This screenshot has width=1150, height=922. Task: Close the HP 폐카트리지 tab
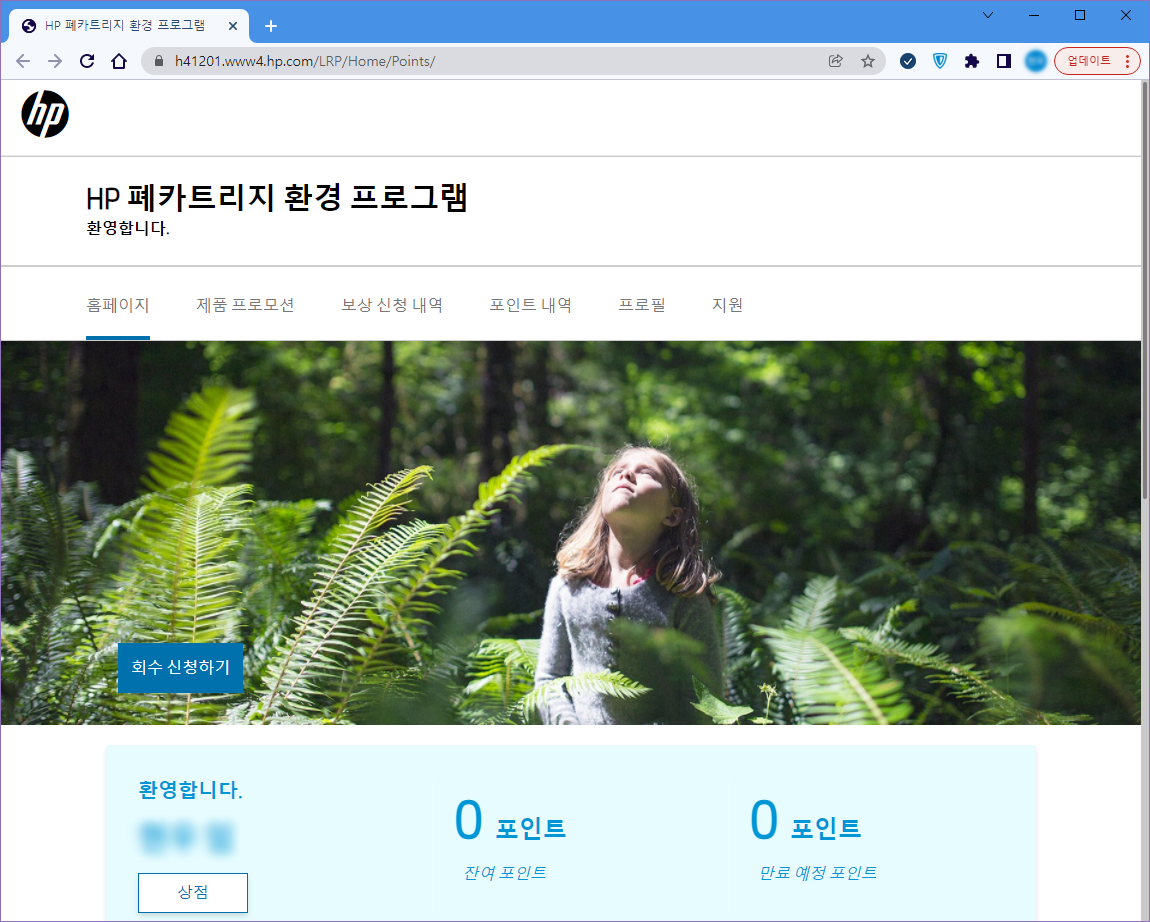[232, 26]
